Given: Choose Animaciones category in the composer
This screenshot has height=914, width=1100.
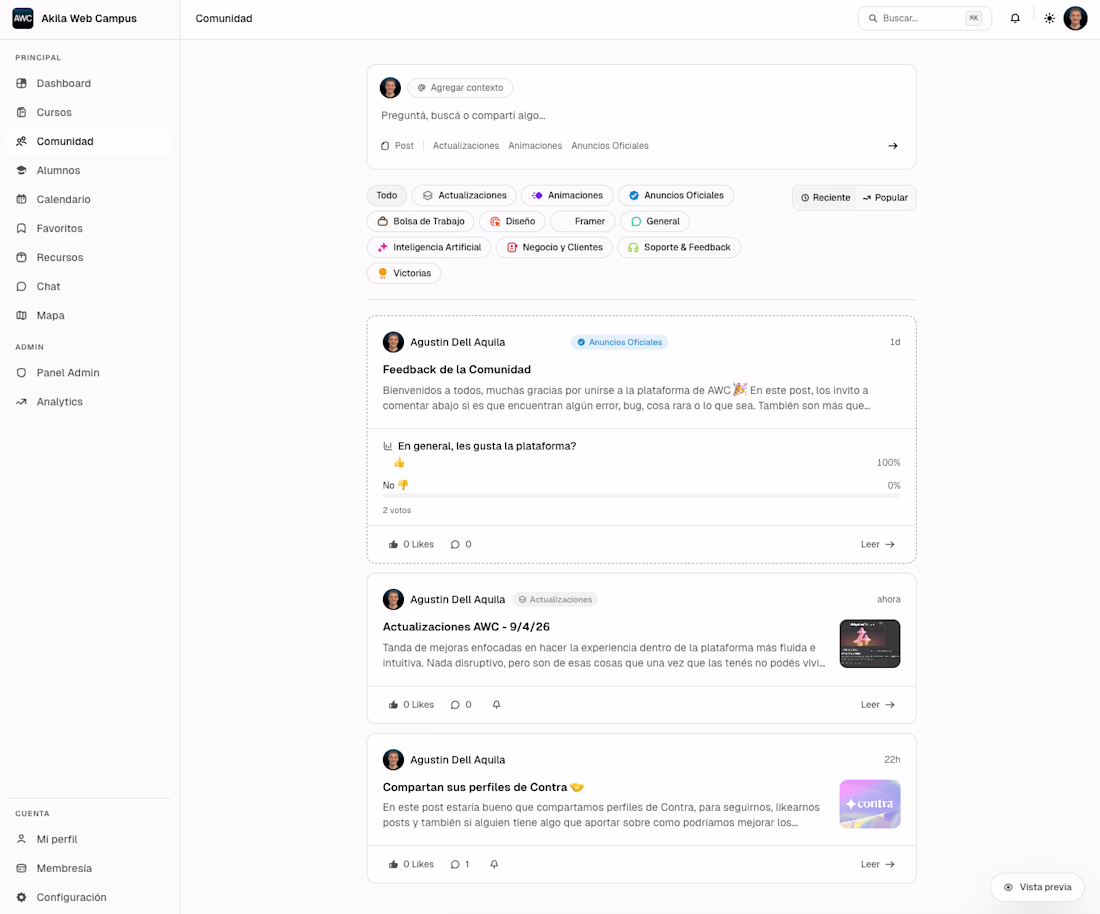Looking at the screenshot, I should (x=535, y=146).
